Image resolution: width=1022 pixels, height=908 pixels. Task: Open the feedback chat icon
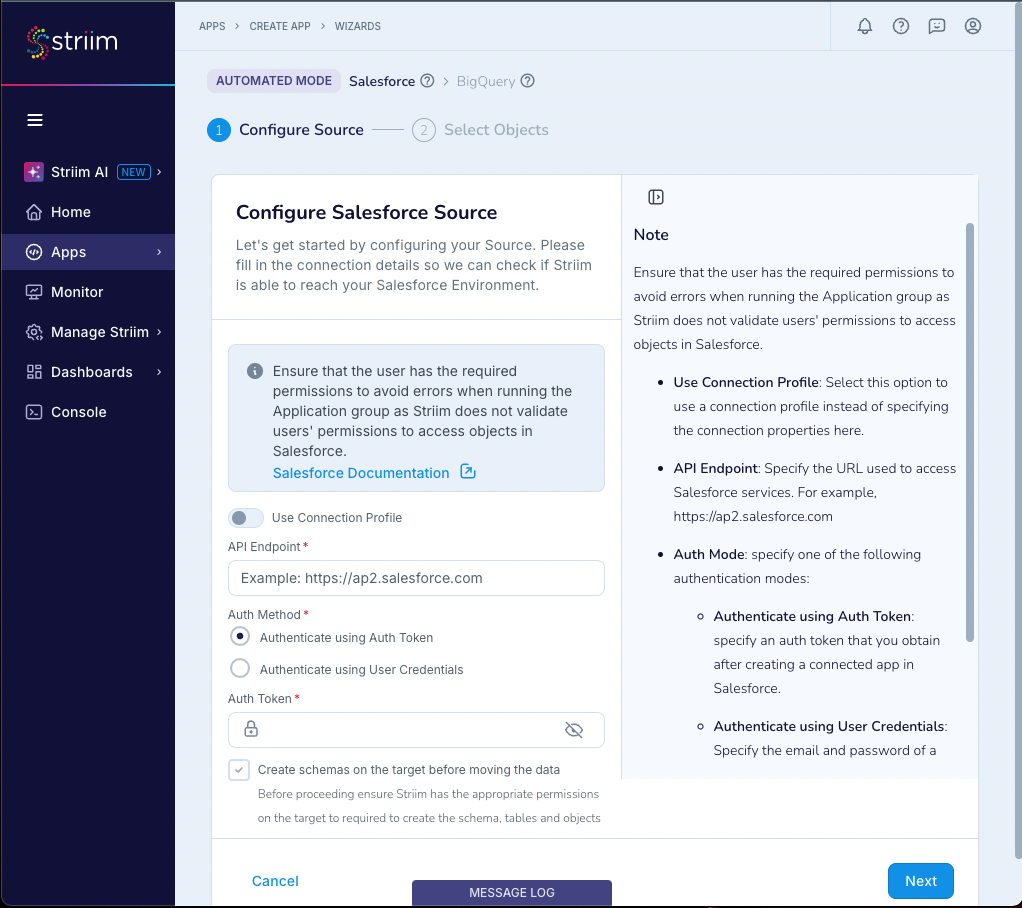click(936, 26)
